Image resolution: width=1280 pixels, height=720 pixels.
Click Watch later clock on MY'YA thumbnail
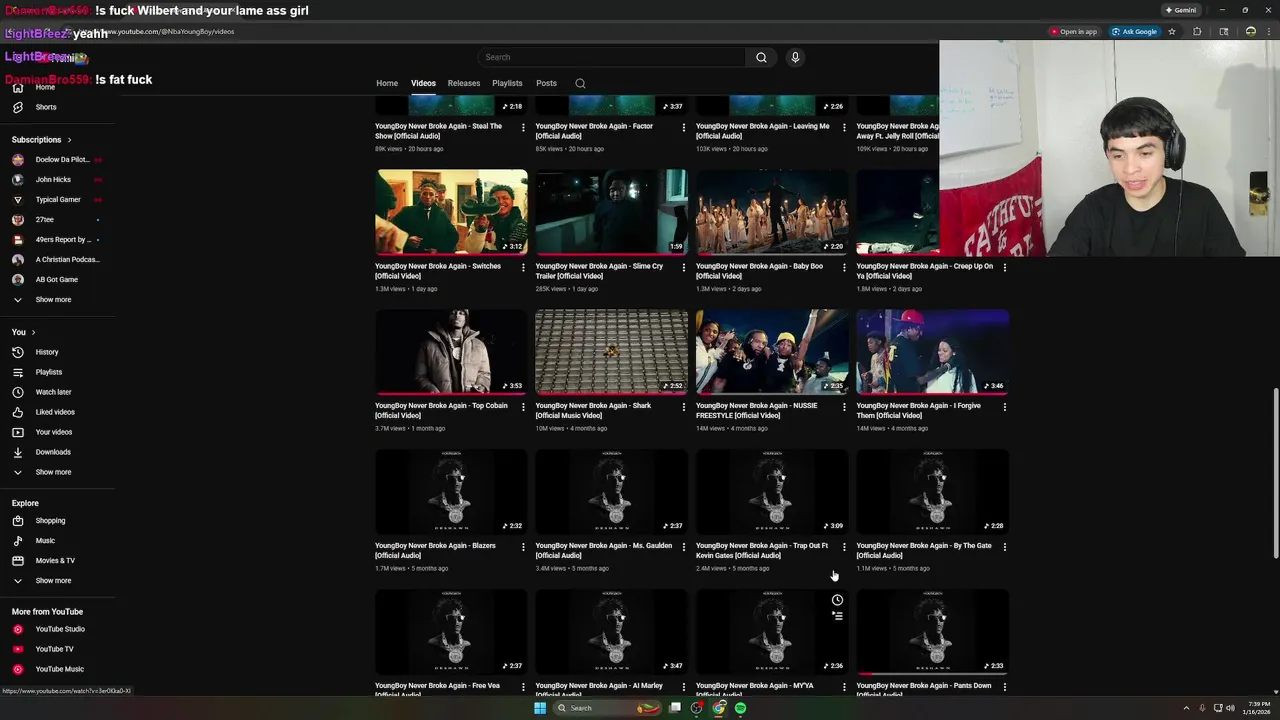tap(837, 600)
